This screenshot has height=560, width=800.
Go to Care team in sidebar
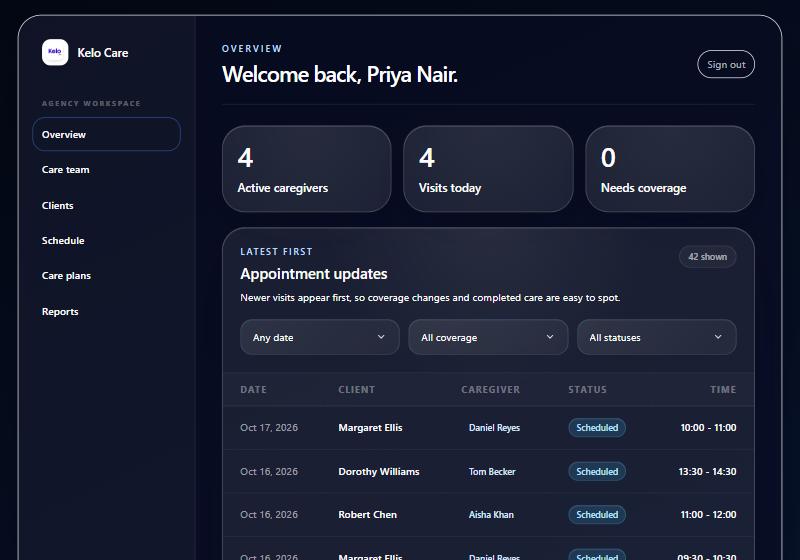click(x=65, y=169)
